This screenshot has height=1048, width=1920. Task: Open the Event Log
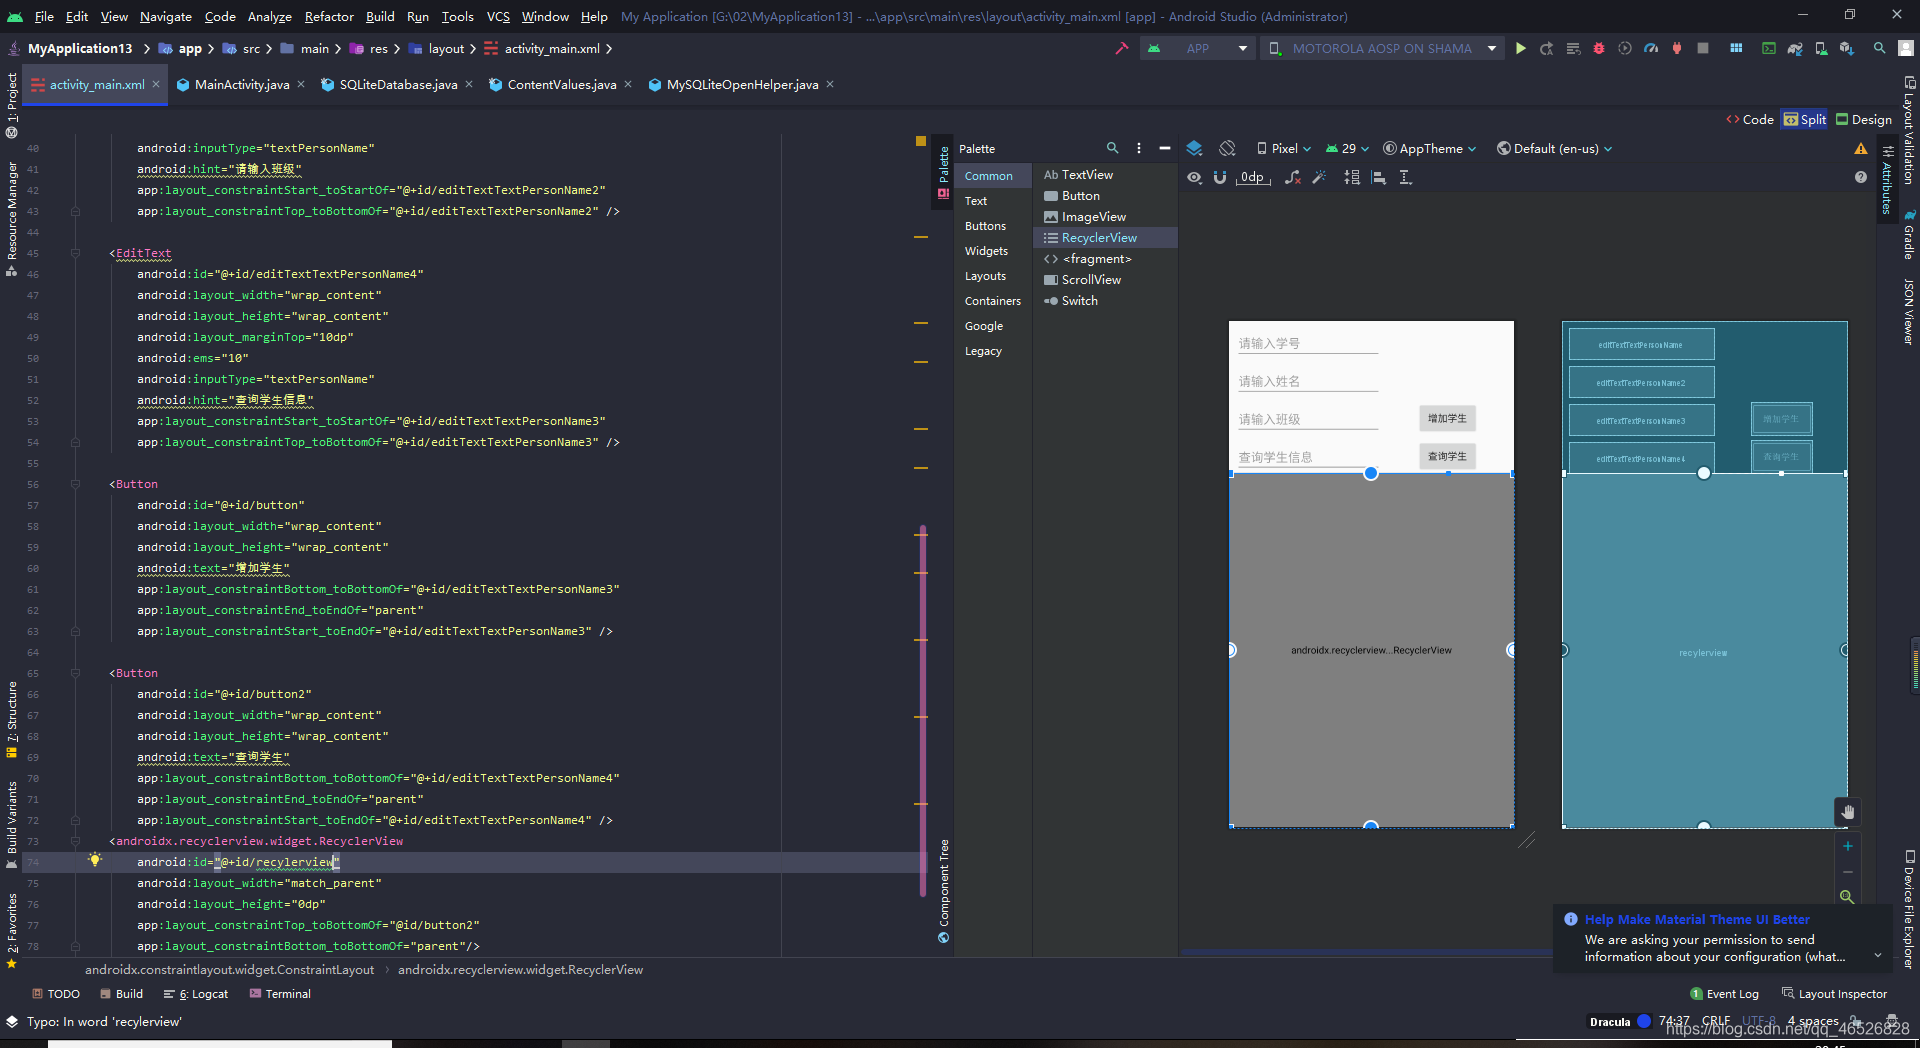[1724, 994]
